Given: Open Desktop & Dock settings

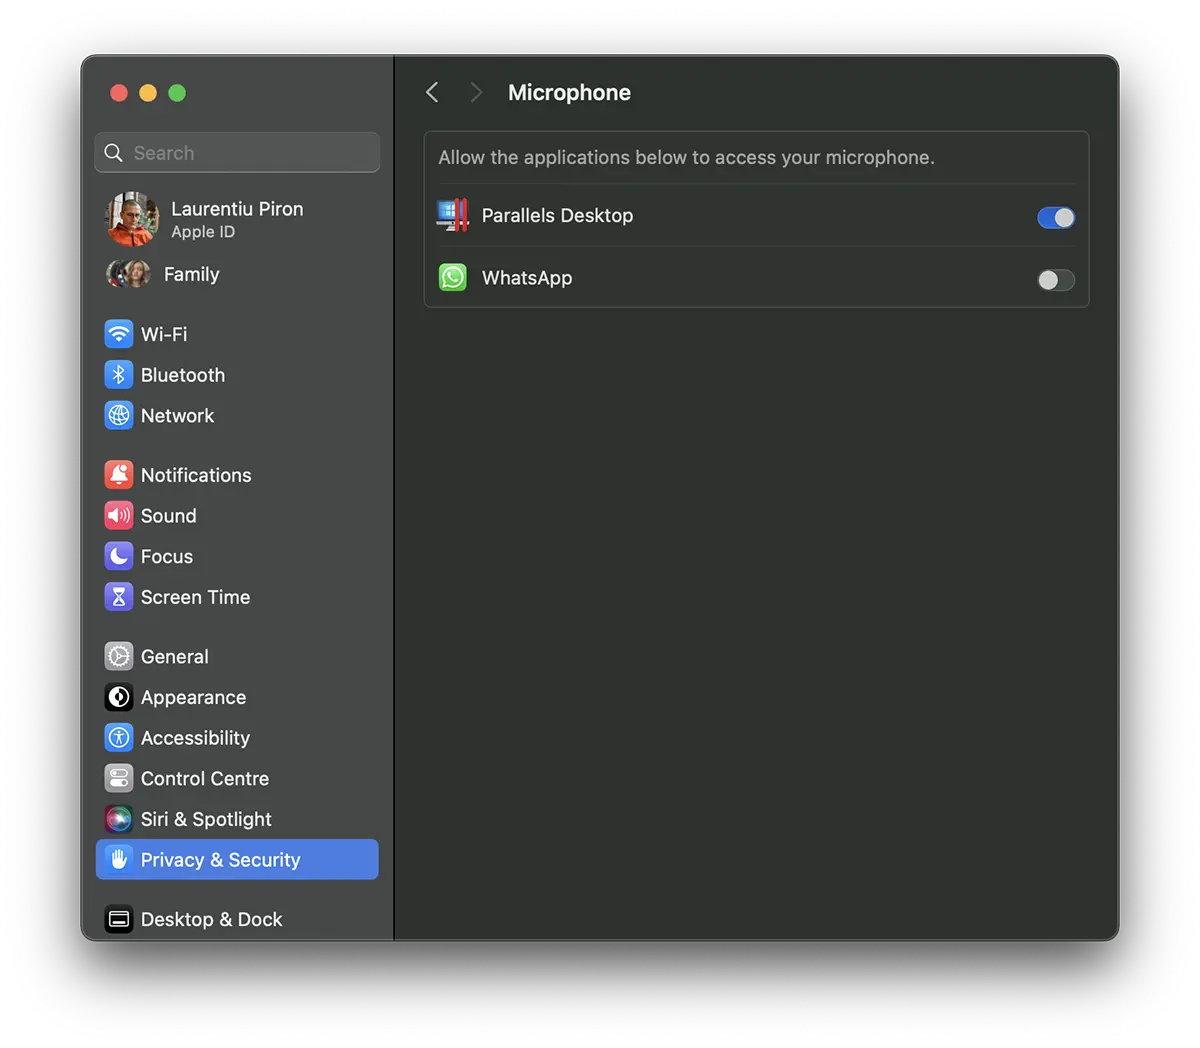Looking at the screenshot, I should 211,919.
